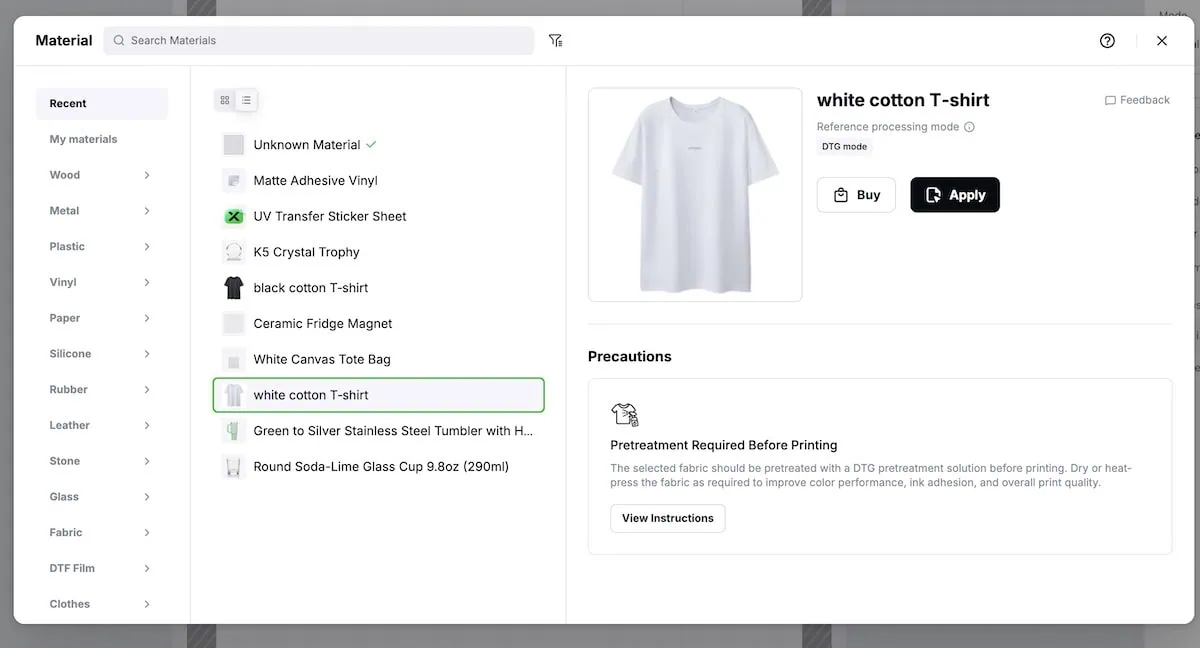Expand the Wood category
The width and height of the screenshot is (1200, 648).
(x=147, y=175)
